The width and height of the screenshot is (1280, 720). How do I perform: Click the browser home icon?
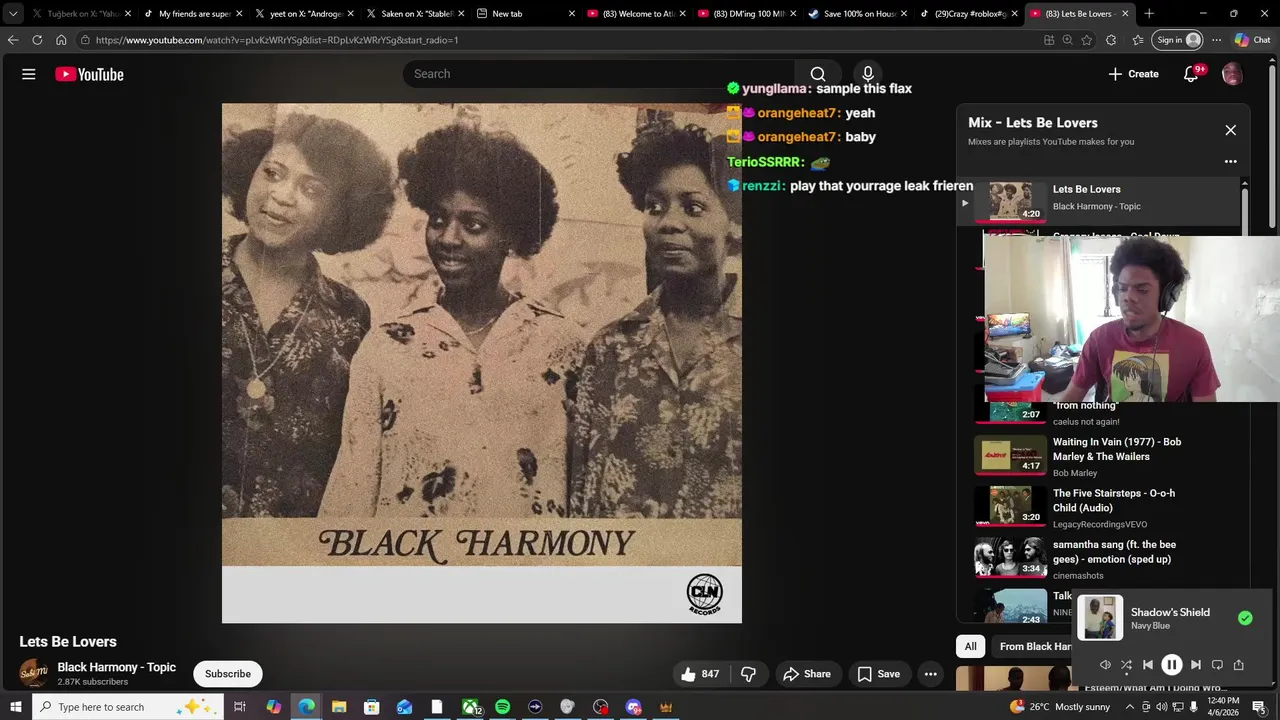coord(61,40)
